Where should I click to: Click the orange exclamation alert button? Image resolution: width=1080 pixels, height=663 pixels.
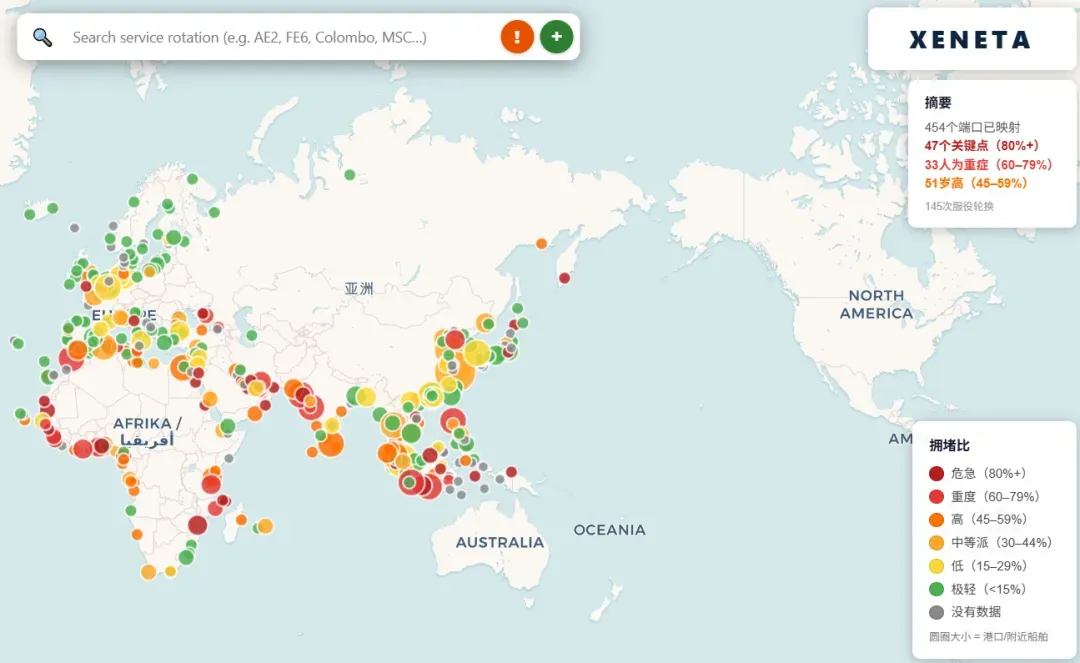[517, 36]
